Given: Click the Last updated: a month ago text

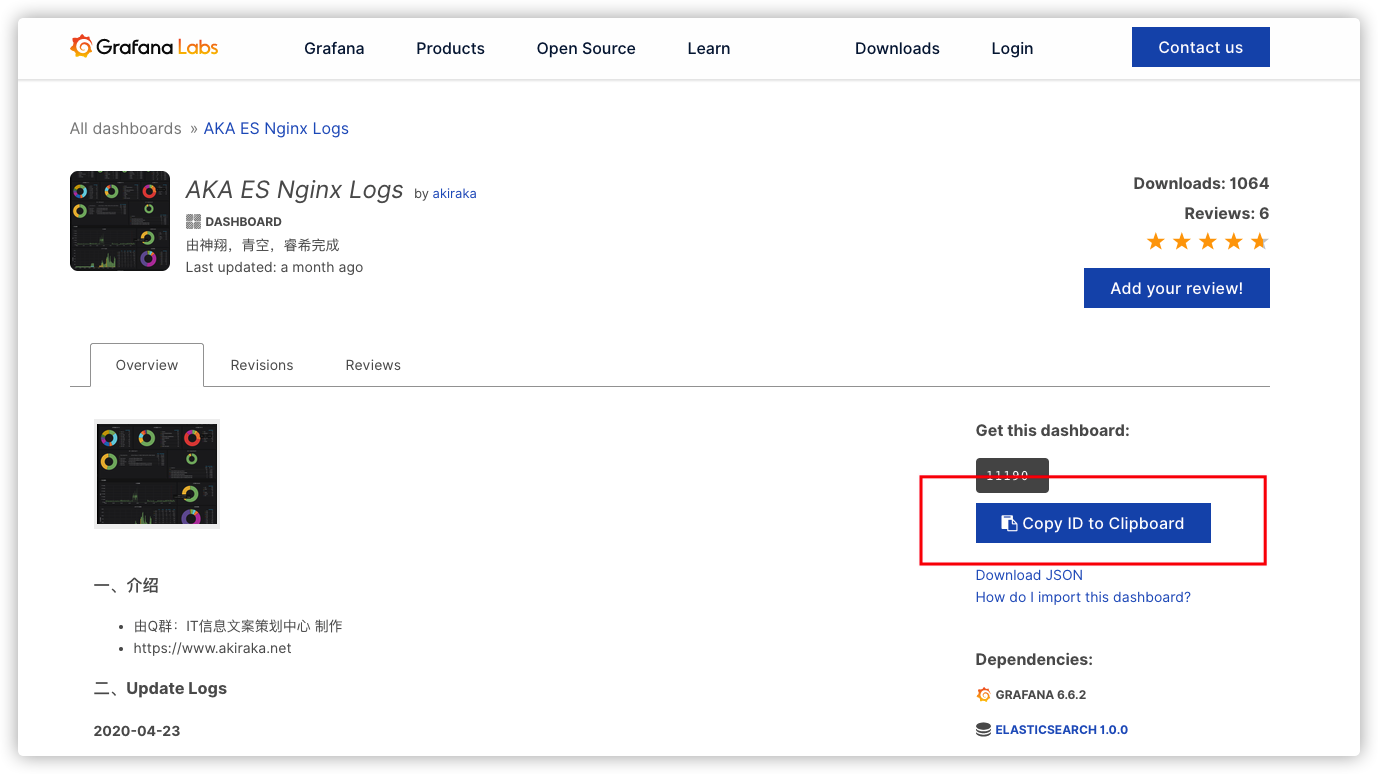Looking at the screenshot, I should (x=275, y=267).
